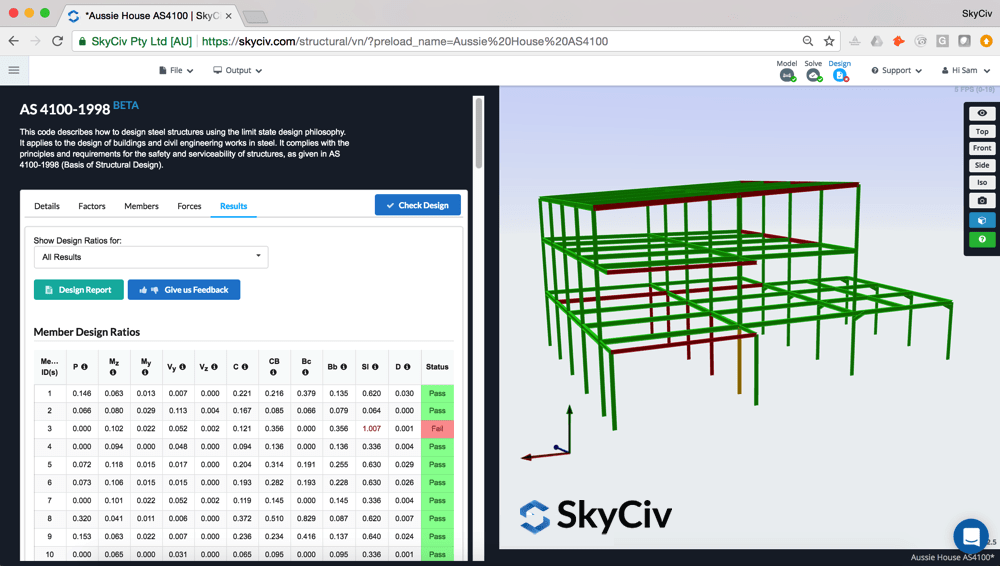Click the Design Report button
Screen dimensions: 1000x566
click(x=79, y=290)
